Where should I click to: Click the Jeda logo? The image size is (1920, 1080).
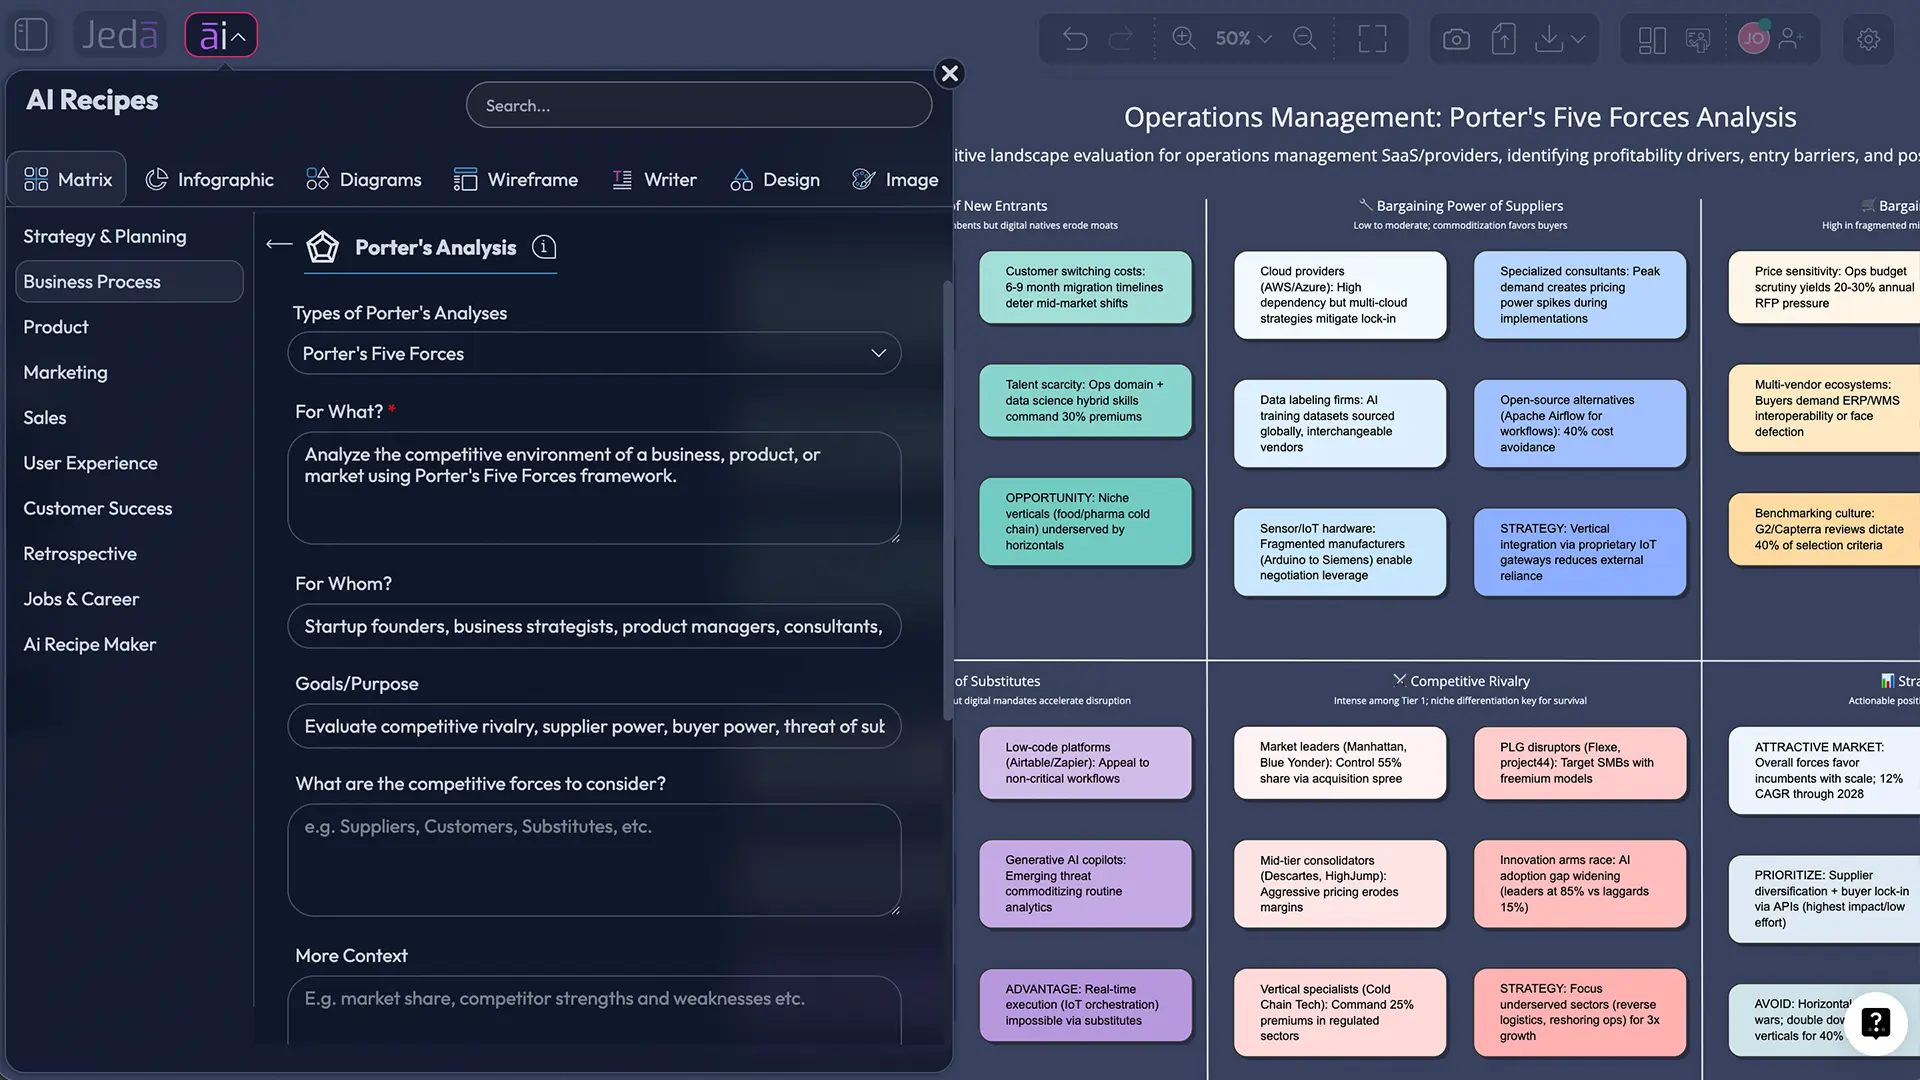119,35
